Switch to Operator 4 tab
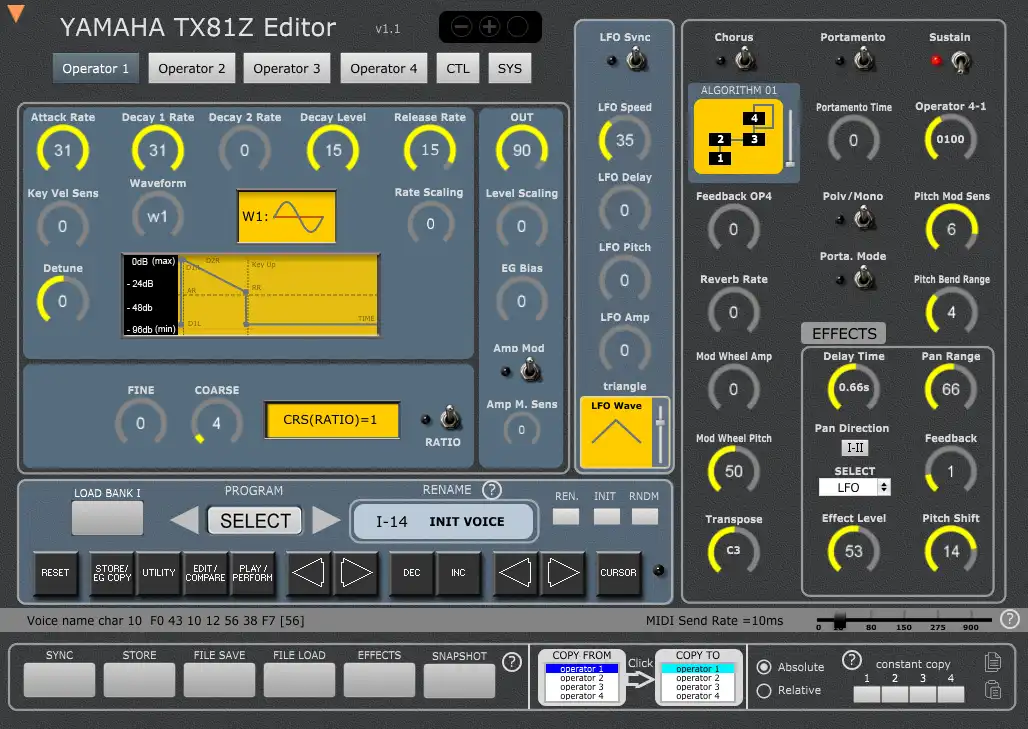This screenshot has height=729, width=1028. pos(384,68)
